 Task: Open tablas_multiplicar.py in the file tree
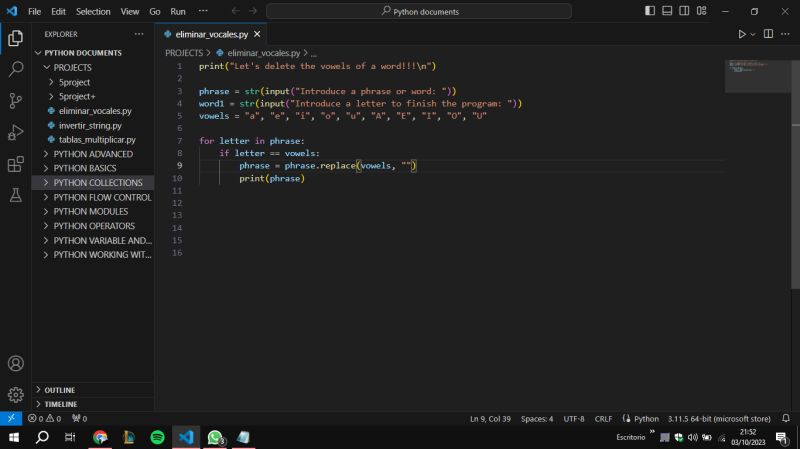click(97, 140)
